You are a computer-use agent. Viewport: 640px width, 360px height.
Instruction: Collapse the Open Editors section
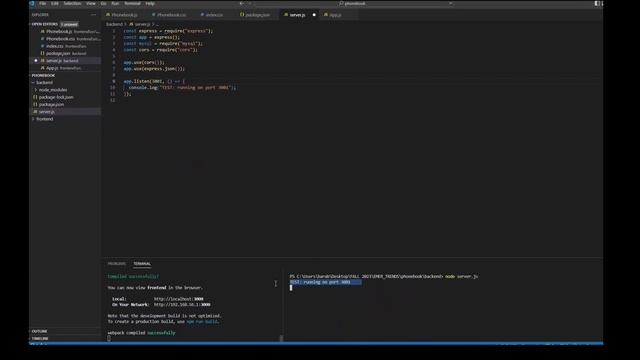tap(44, 24)
